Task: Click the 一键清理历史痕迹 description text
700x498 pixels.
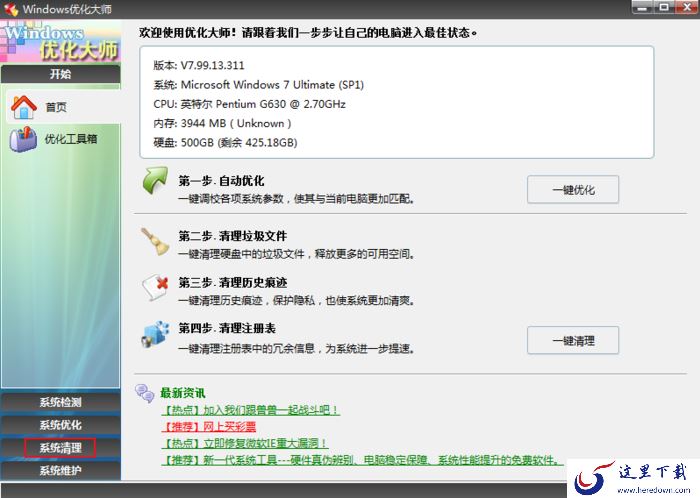Action: 296,300
